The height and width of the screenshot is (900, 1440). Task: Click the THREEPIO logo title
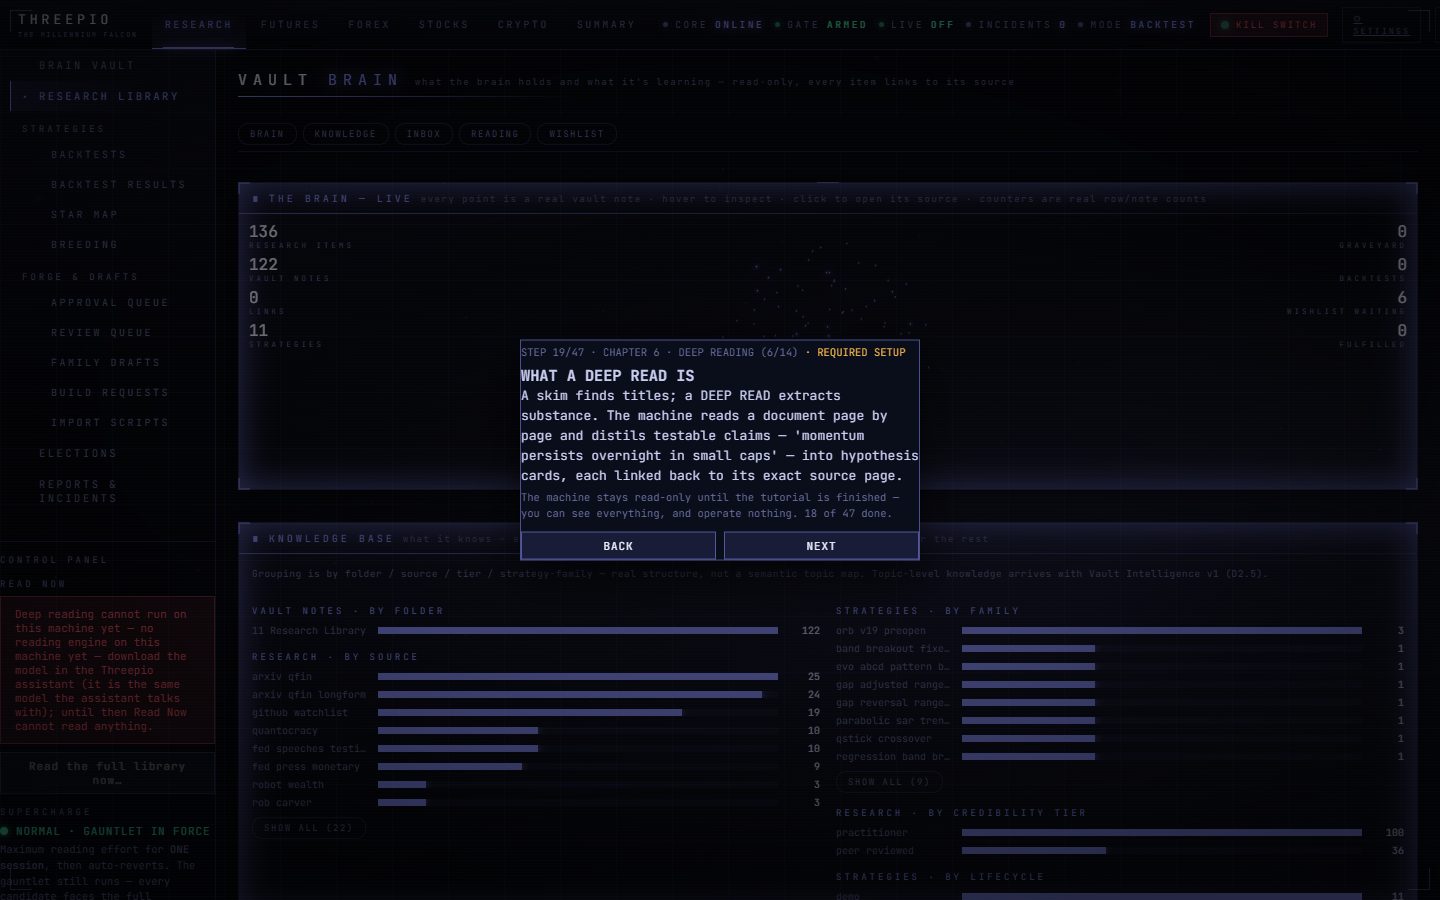click(64, 19)
